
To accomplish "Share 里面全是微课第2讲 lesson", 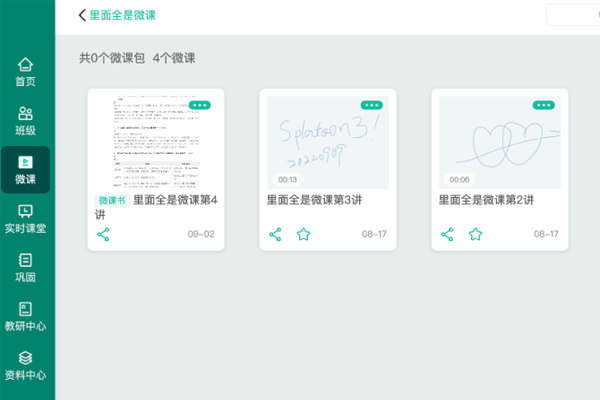I will tap(447, 234).
